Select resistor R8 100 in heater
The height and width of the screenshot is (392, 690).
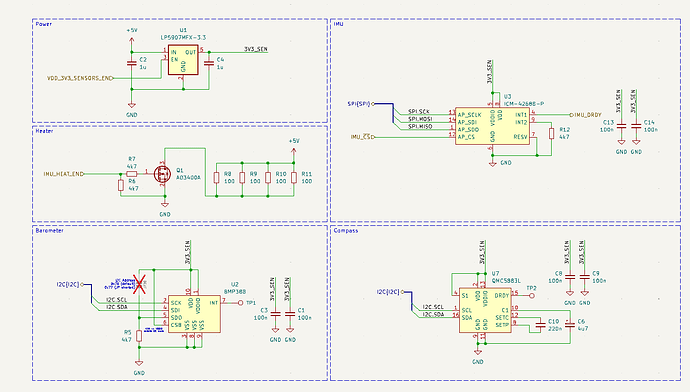[x=216, y=178]
